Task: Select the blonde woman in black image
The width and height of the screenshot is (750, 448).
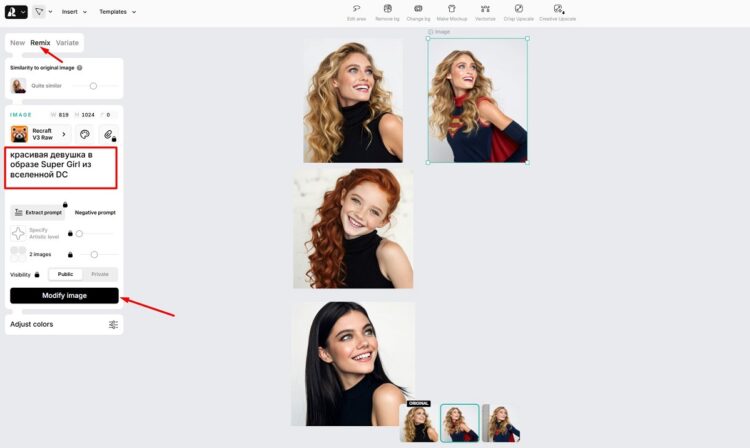Action: pyautogui.click(x=353, y=101)
